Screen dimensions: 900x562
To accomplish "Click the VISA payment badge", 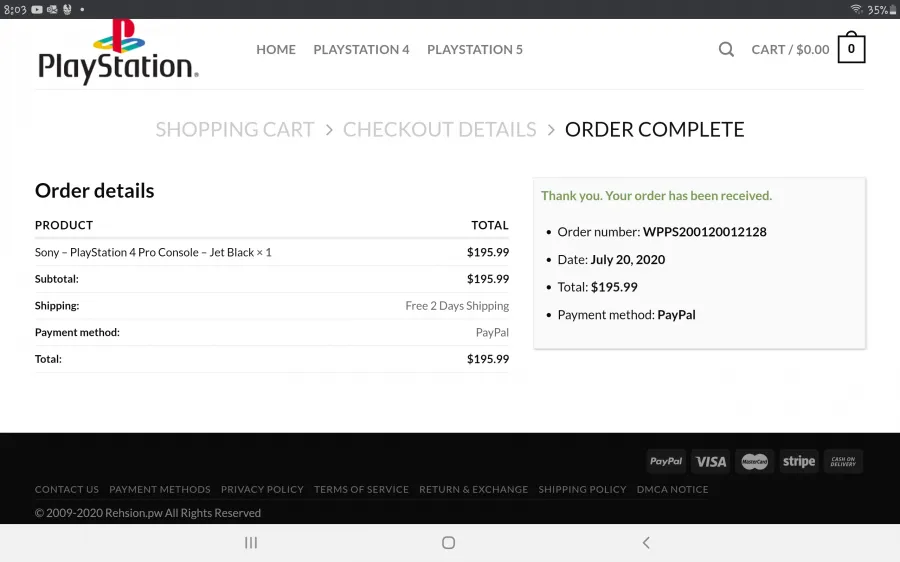I will [x=711, y=461].
